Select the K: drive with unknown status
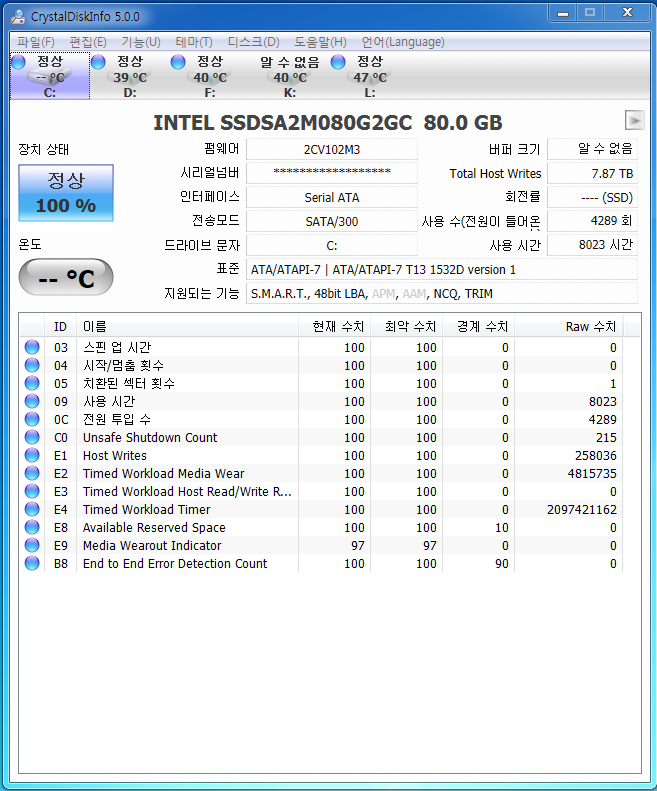This screenshot has height=791, width=657. pos(290,76)
